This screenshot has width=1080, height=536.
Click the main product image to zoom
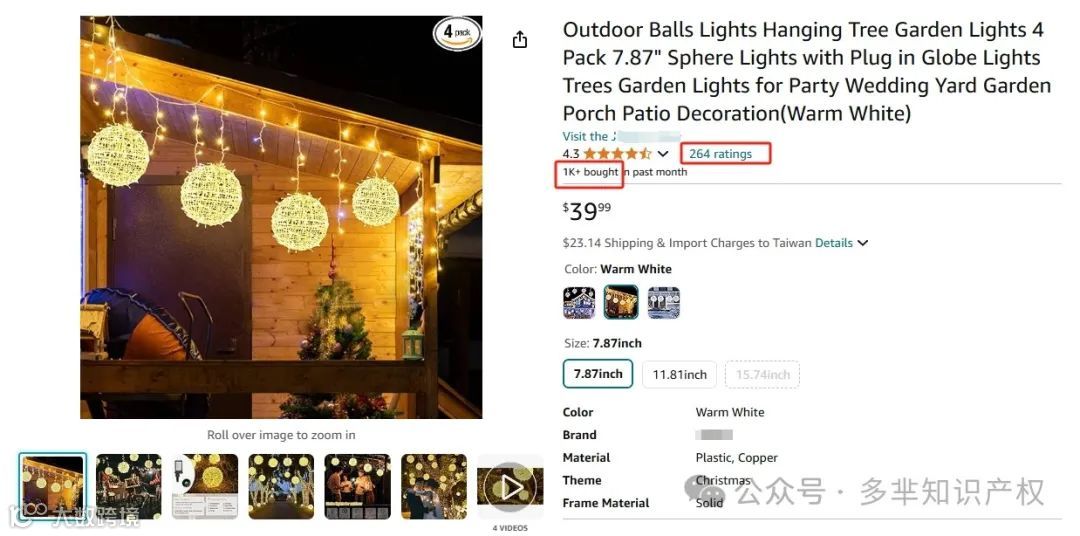(x=281, y=217)
